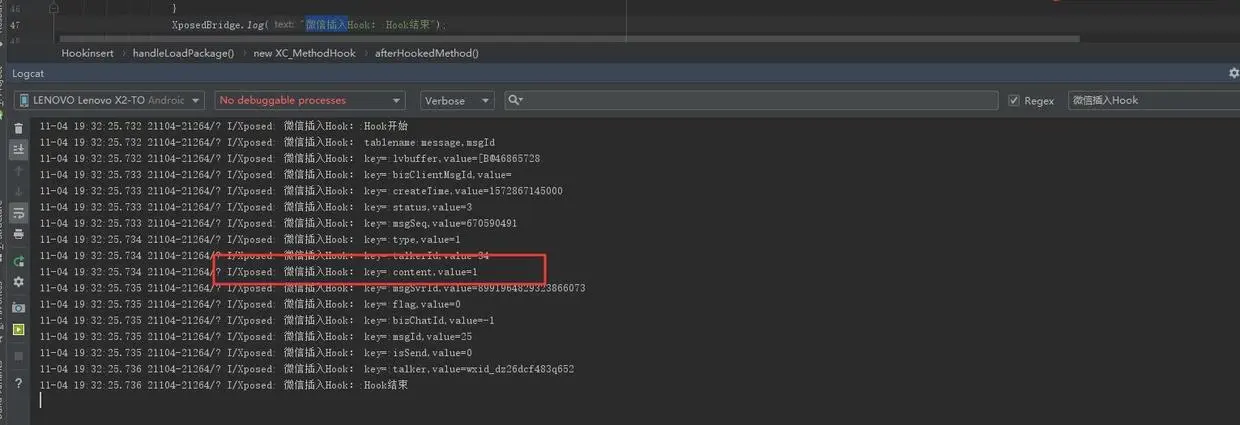1240x425 pixels.
Task: Click the magnifier icon in log search box
Action: click(x=516, y=100)
